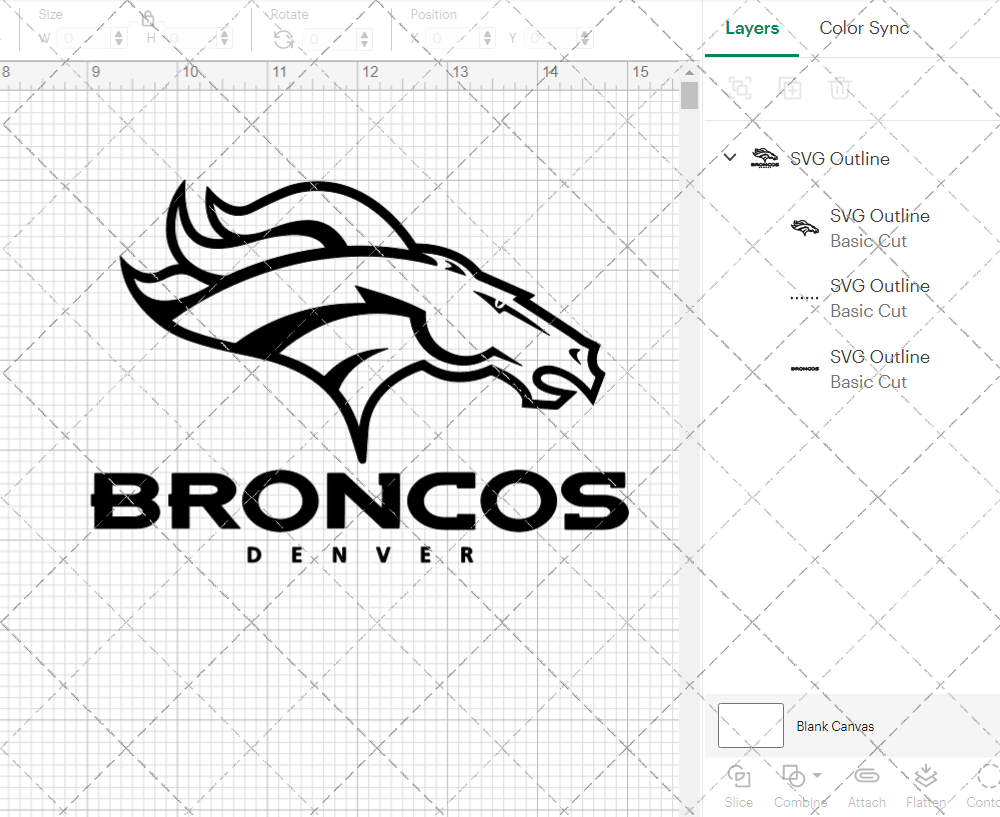The image size is (1000, 817).
Task: Open the Color Sync tab
Action: [x=864, y=28]
